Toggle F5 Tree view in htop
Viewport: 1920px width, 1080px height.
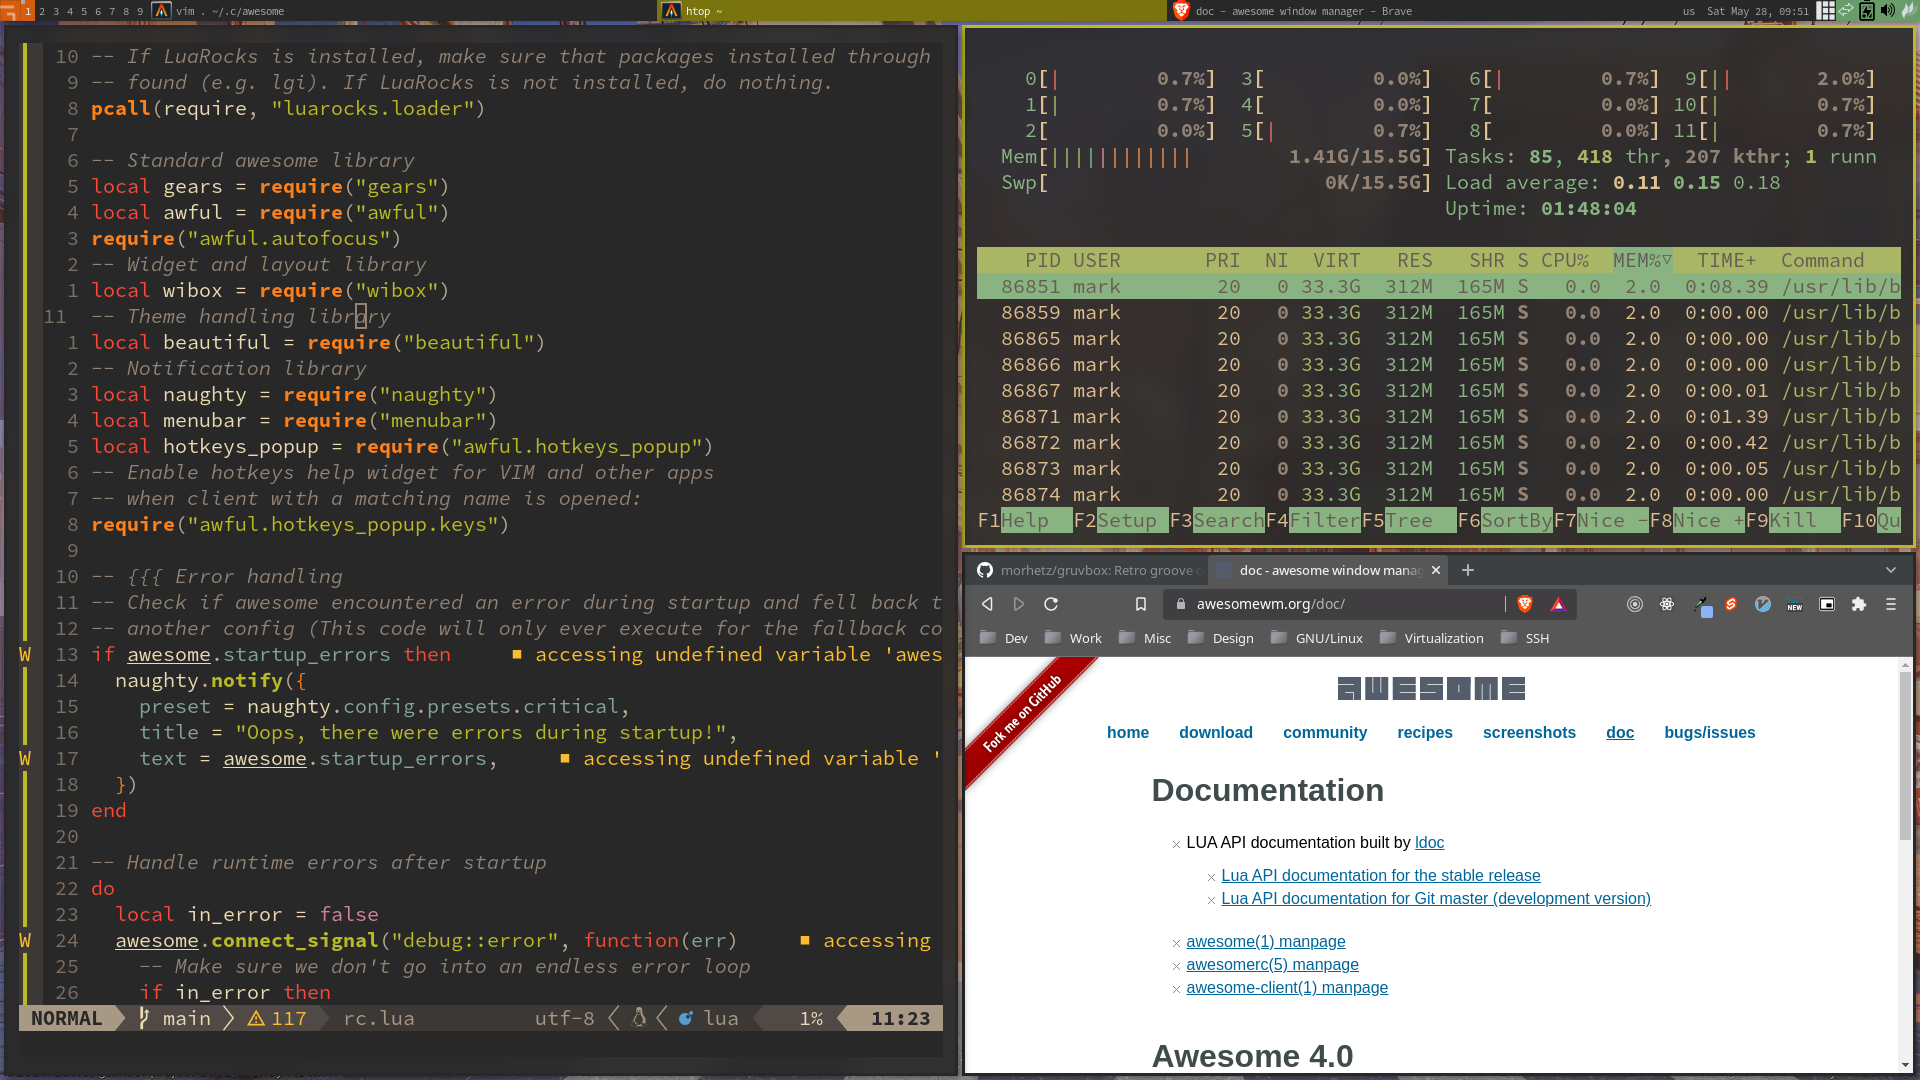point(1408,520)
